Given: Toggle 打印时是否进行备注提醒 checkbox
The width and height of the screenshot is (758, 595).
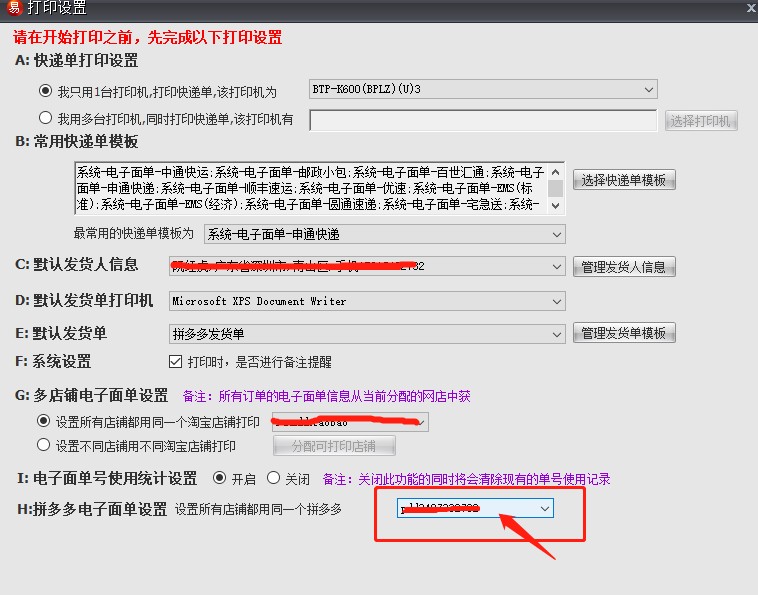Looking at the screenshot, I should click(176, 361).
